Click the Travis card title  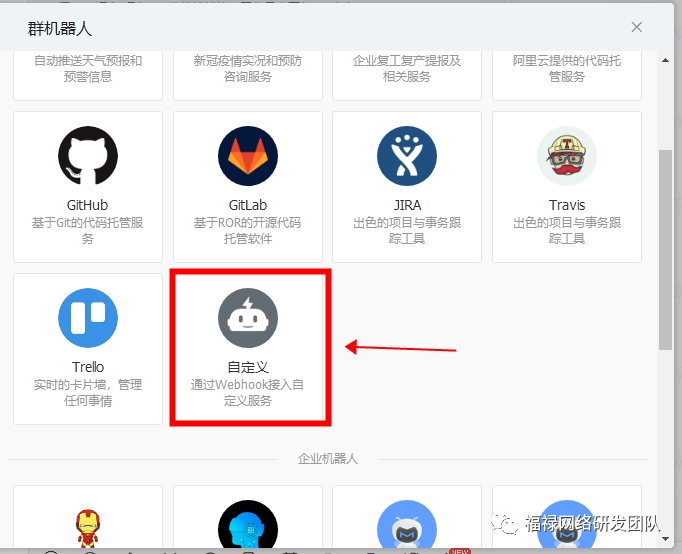(x=567, y=205)
